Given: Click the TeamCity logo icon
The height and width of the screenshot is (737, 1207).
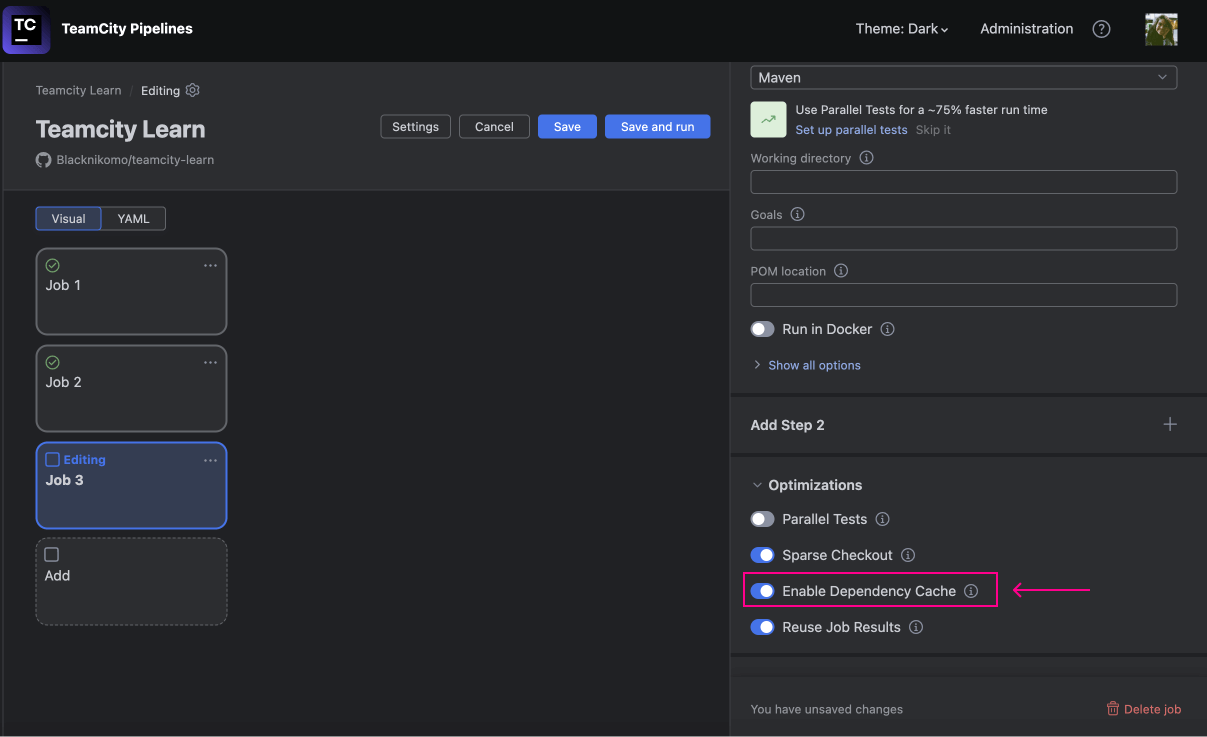Looking at the screenshot, I should tap(25, 29).
